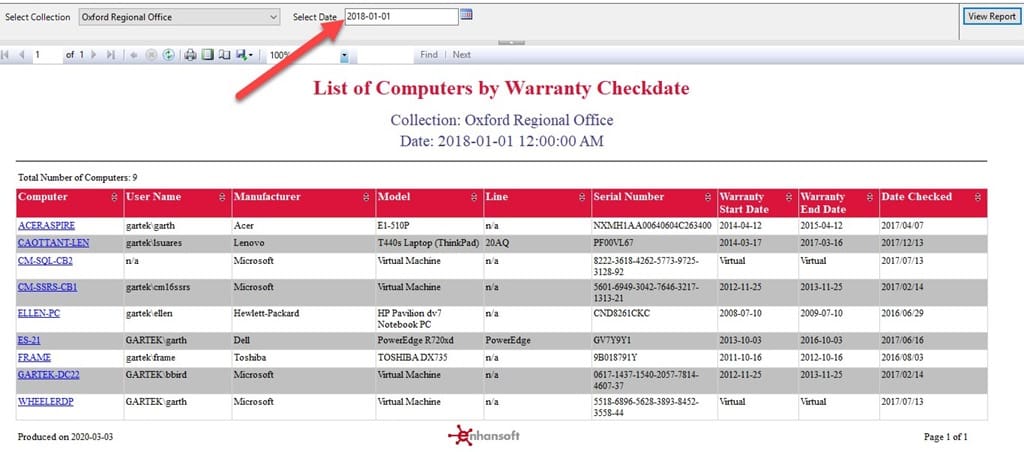The image size is (1024, 452).
Task: Print the report
Action: 190,55
